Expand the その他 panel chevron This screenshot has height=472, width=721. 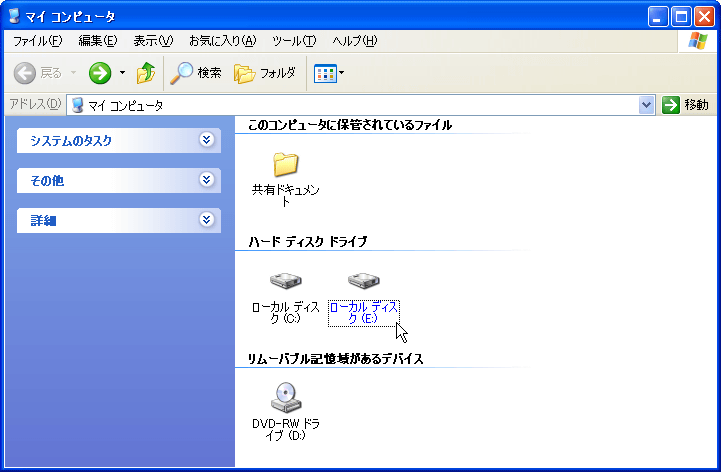click(206, 179)
